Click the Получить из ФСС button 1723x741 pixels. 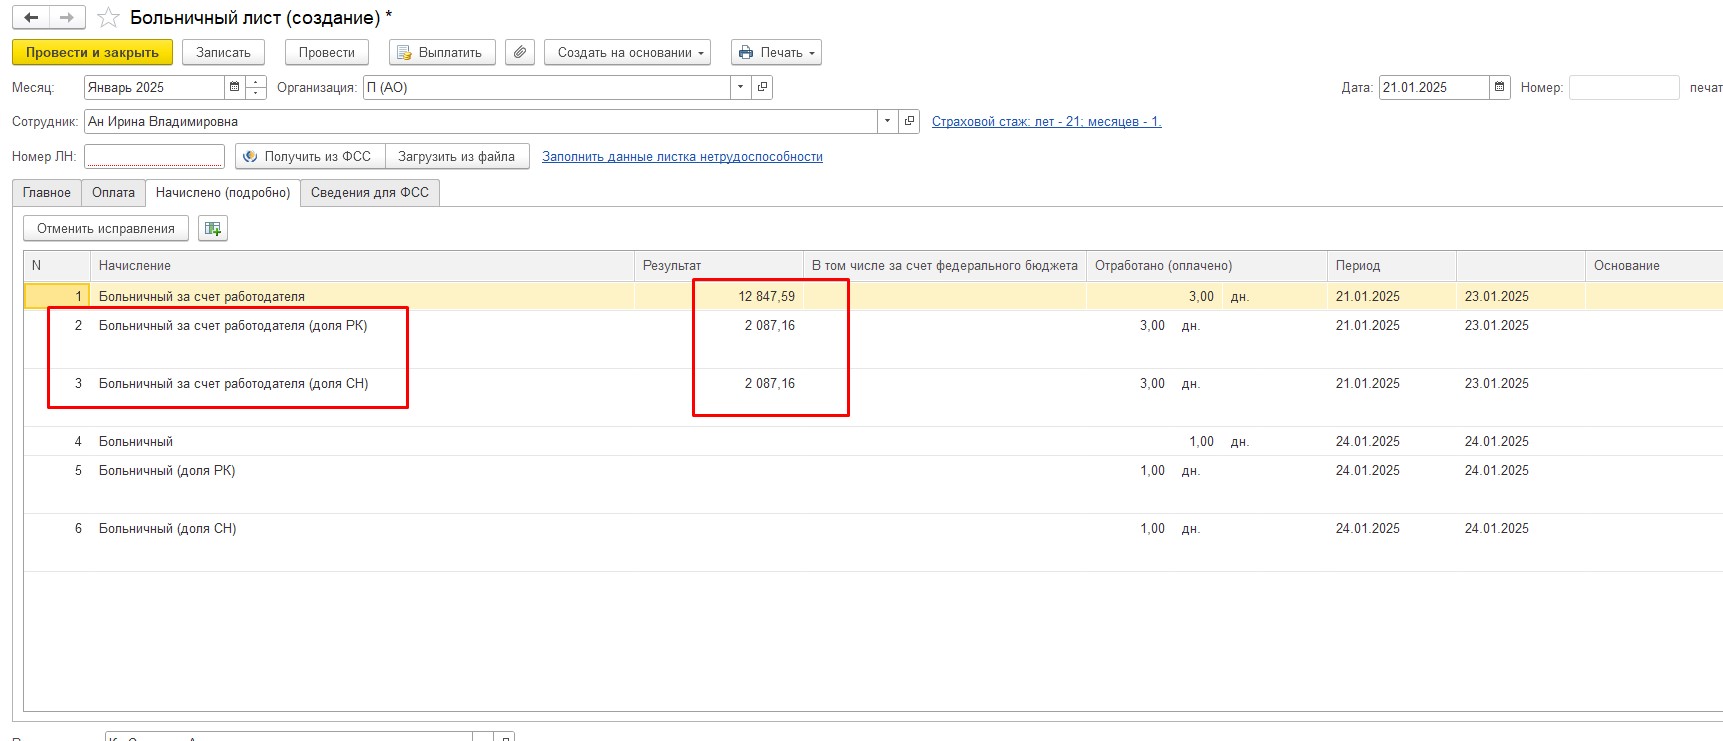point(310,156)
